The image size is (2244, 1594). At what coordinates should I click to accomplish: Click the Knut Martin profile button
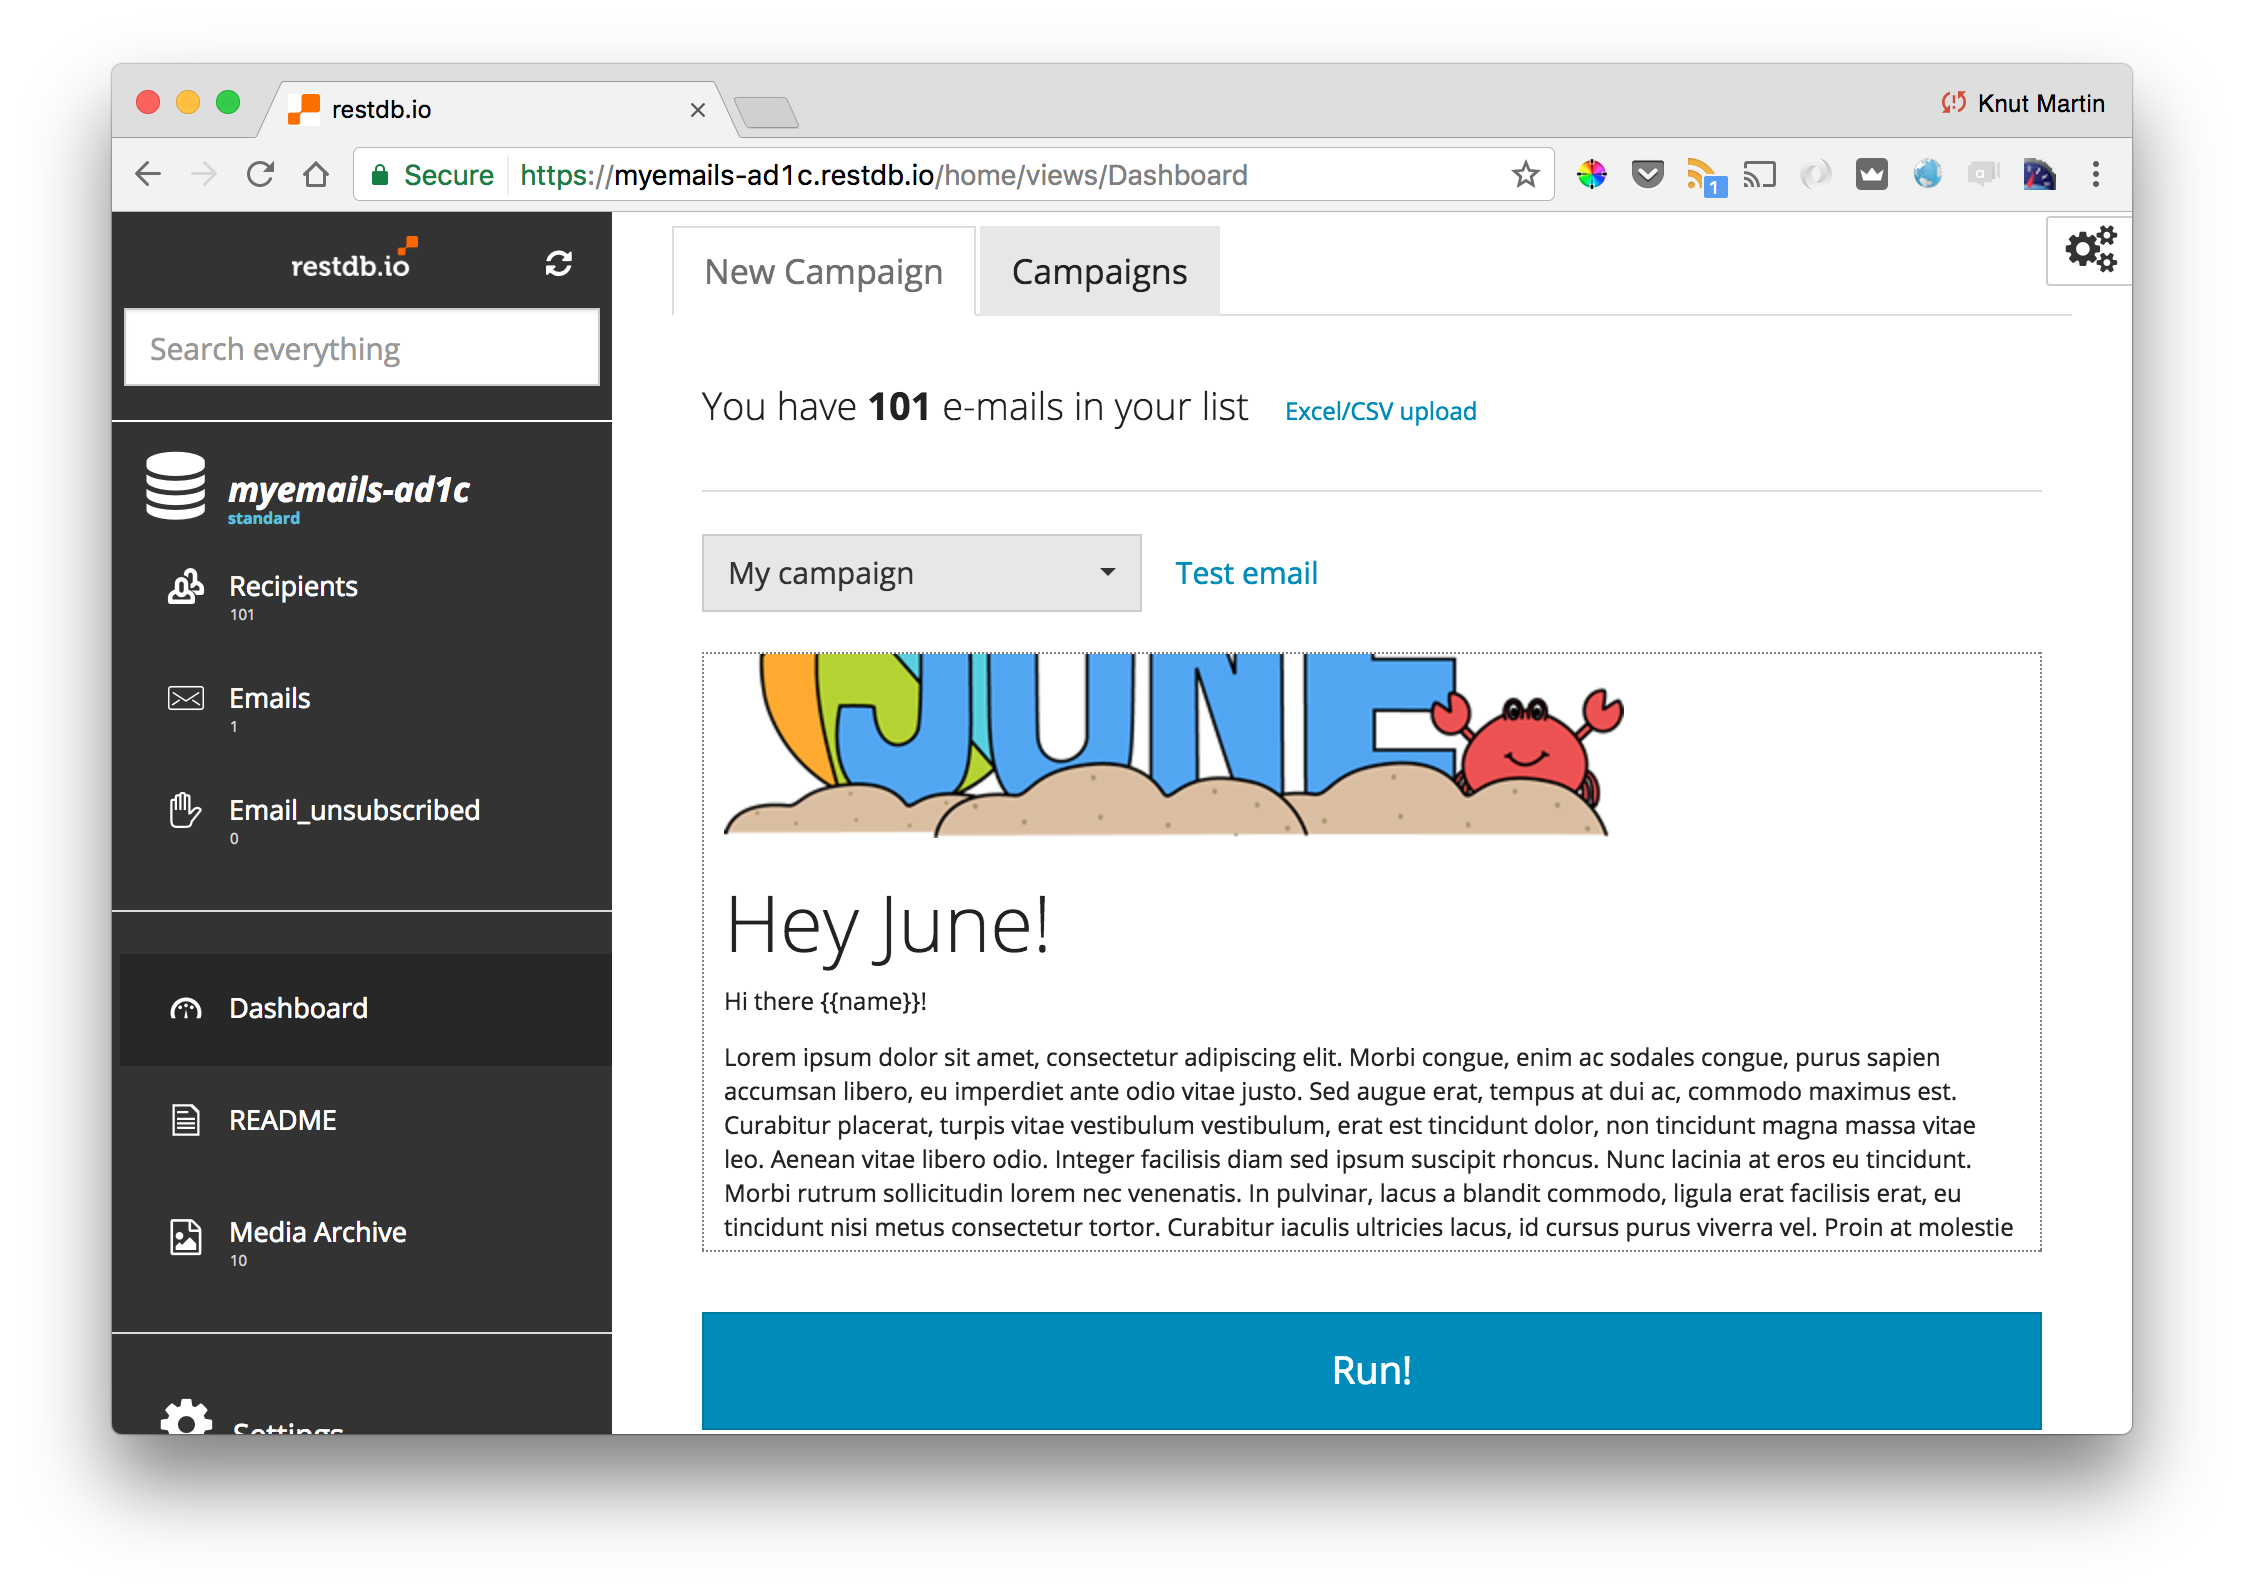2023,103
